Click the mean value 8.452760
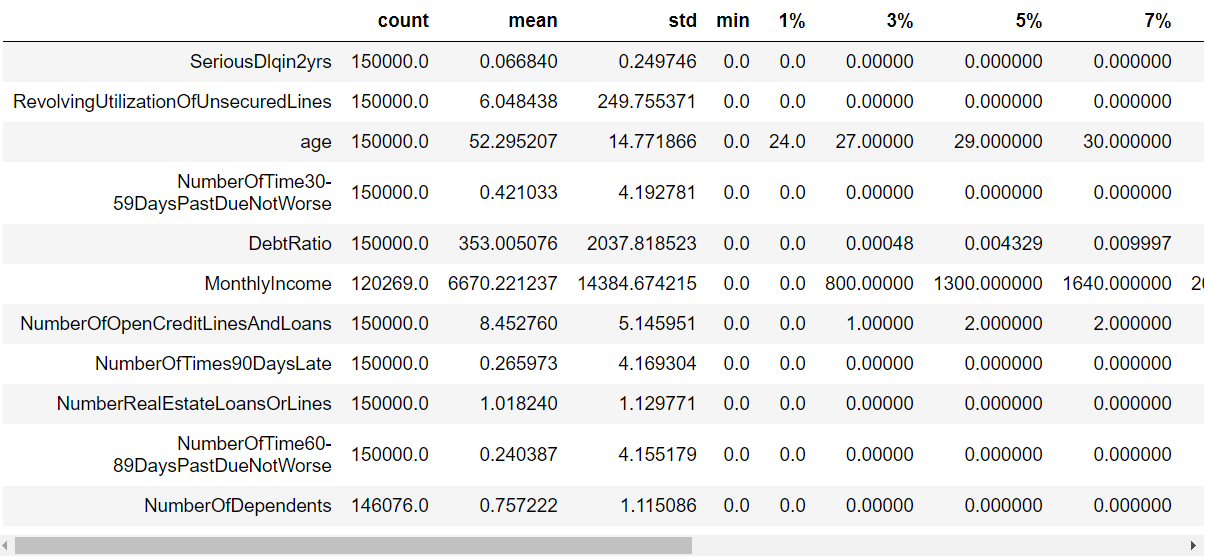 click(519, 323)
